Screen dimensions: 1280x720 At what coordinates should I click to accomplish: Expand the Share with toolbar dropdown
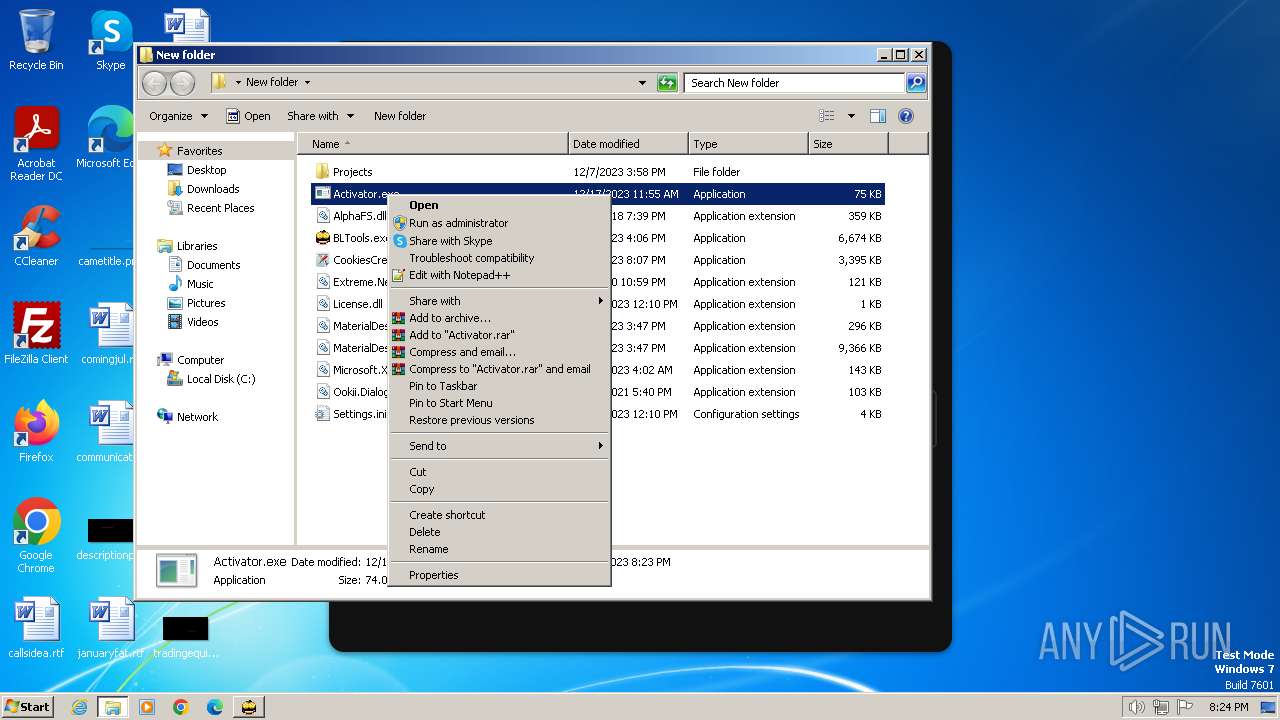tap(320, 116)
